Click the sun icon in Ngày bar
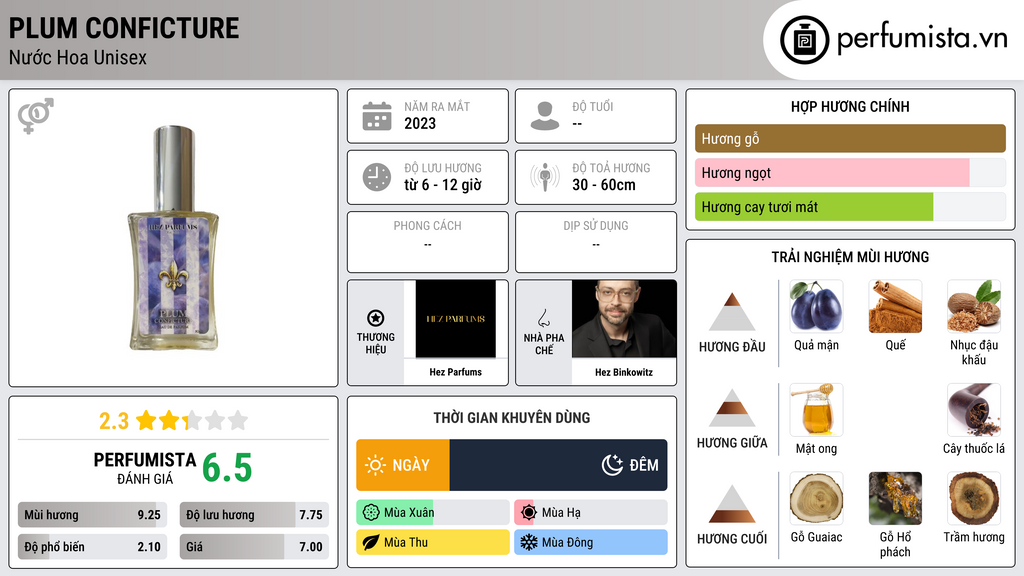 (376, 465)
